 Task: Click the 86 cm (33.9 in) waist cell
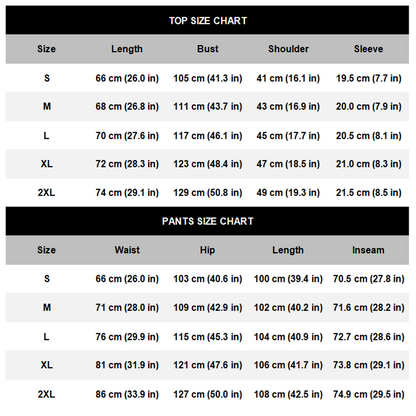(x=127, y=394)
